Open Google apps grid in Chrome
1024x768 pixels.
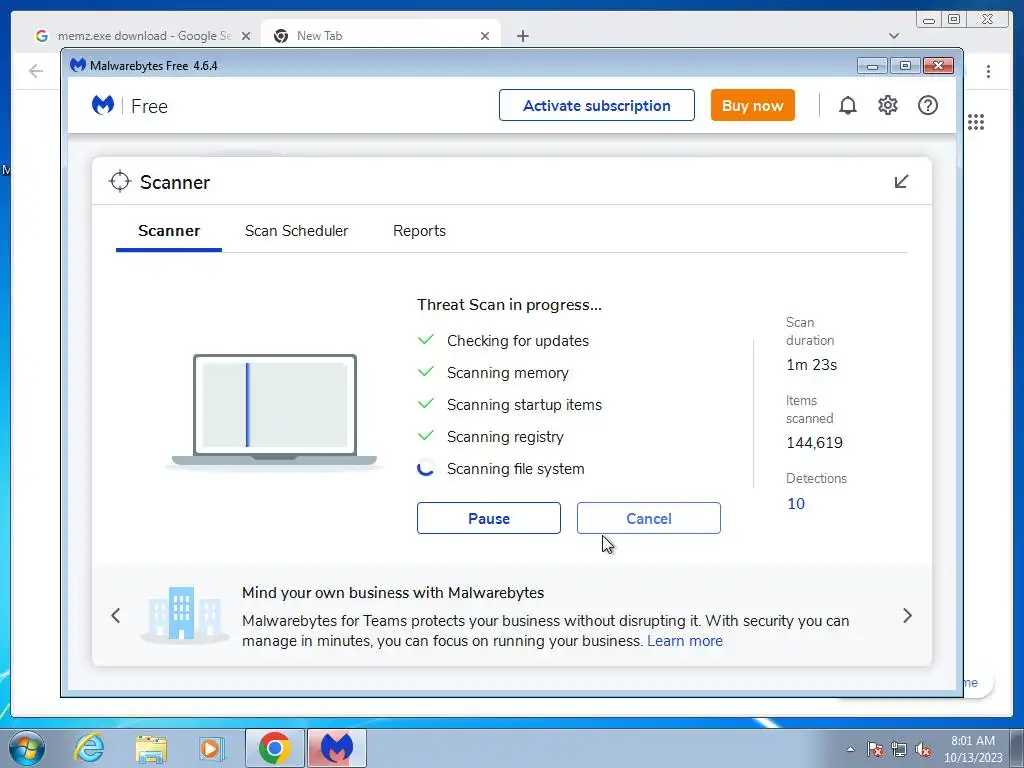pyautogui.click(x=976, y=122)
